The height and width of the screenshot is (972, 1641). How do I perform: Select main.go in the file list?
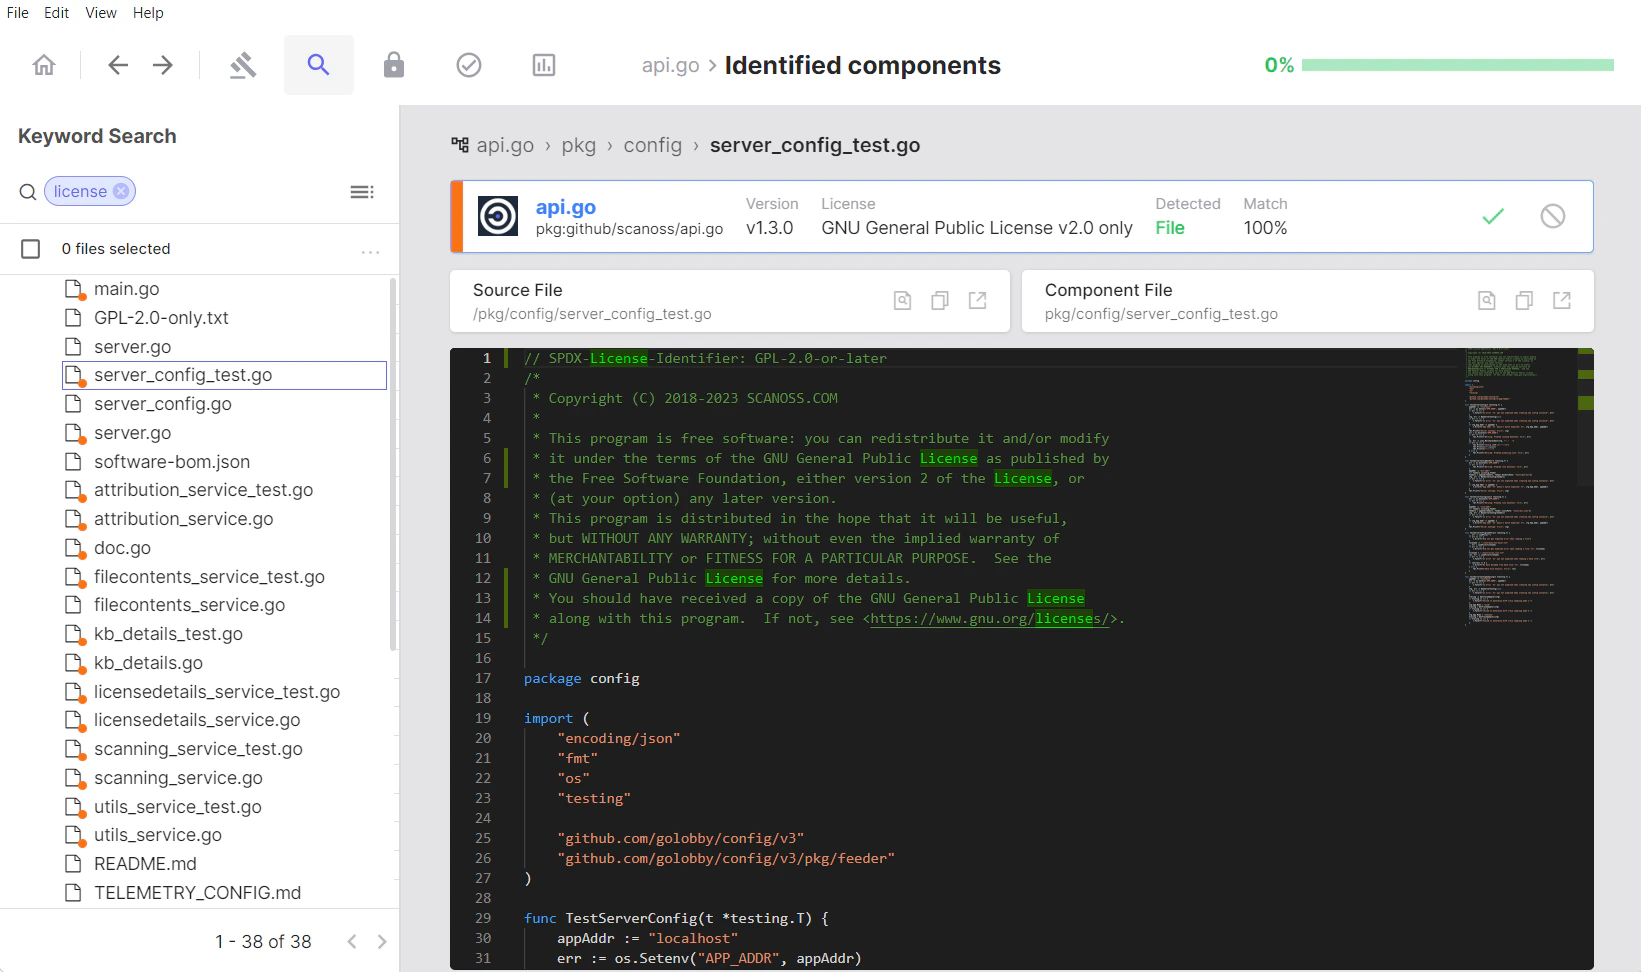tap(126, 289)
